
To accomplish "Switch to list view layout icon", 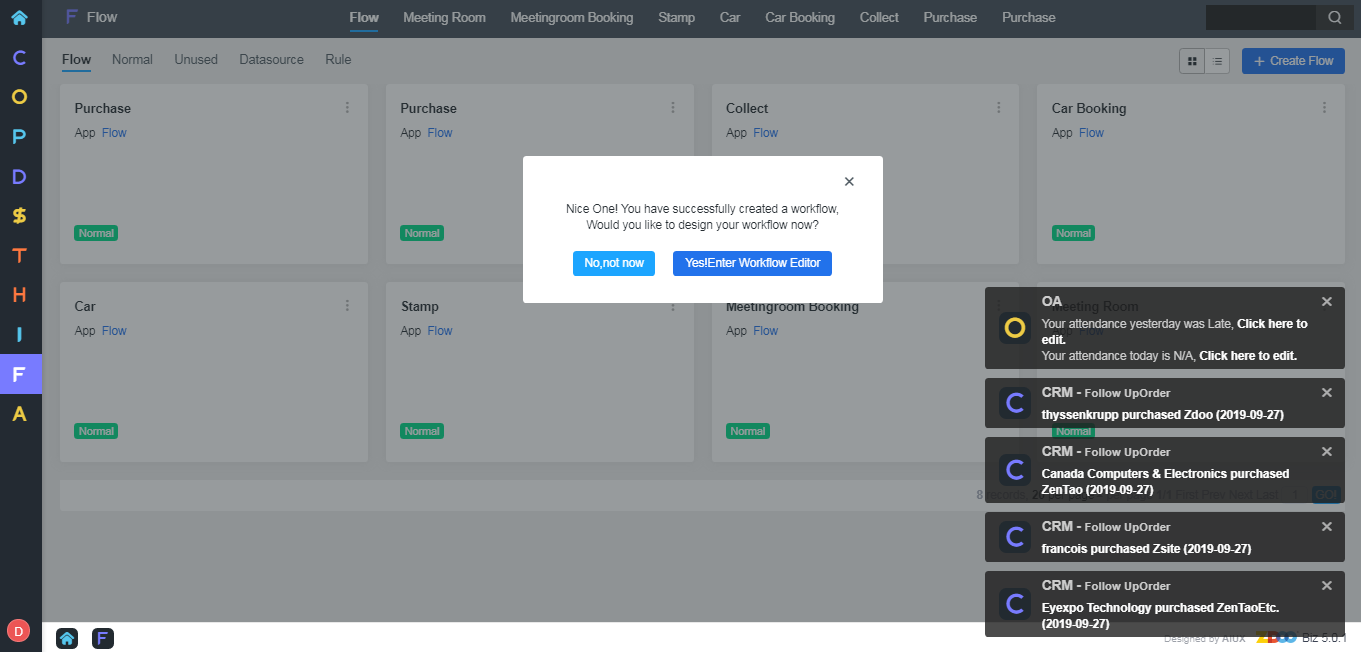I will pyautogui.click(x=1217, y=61).
